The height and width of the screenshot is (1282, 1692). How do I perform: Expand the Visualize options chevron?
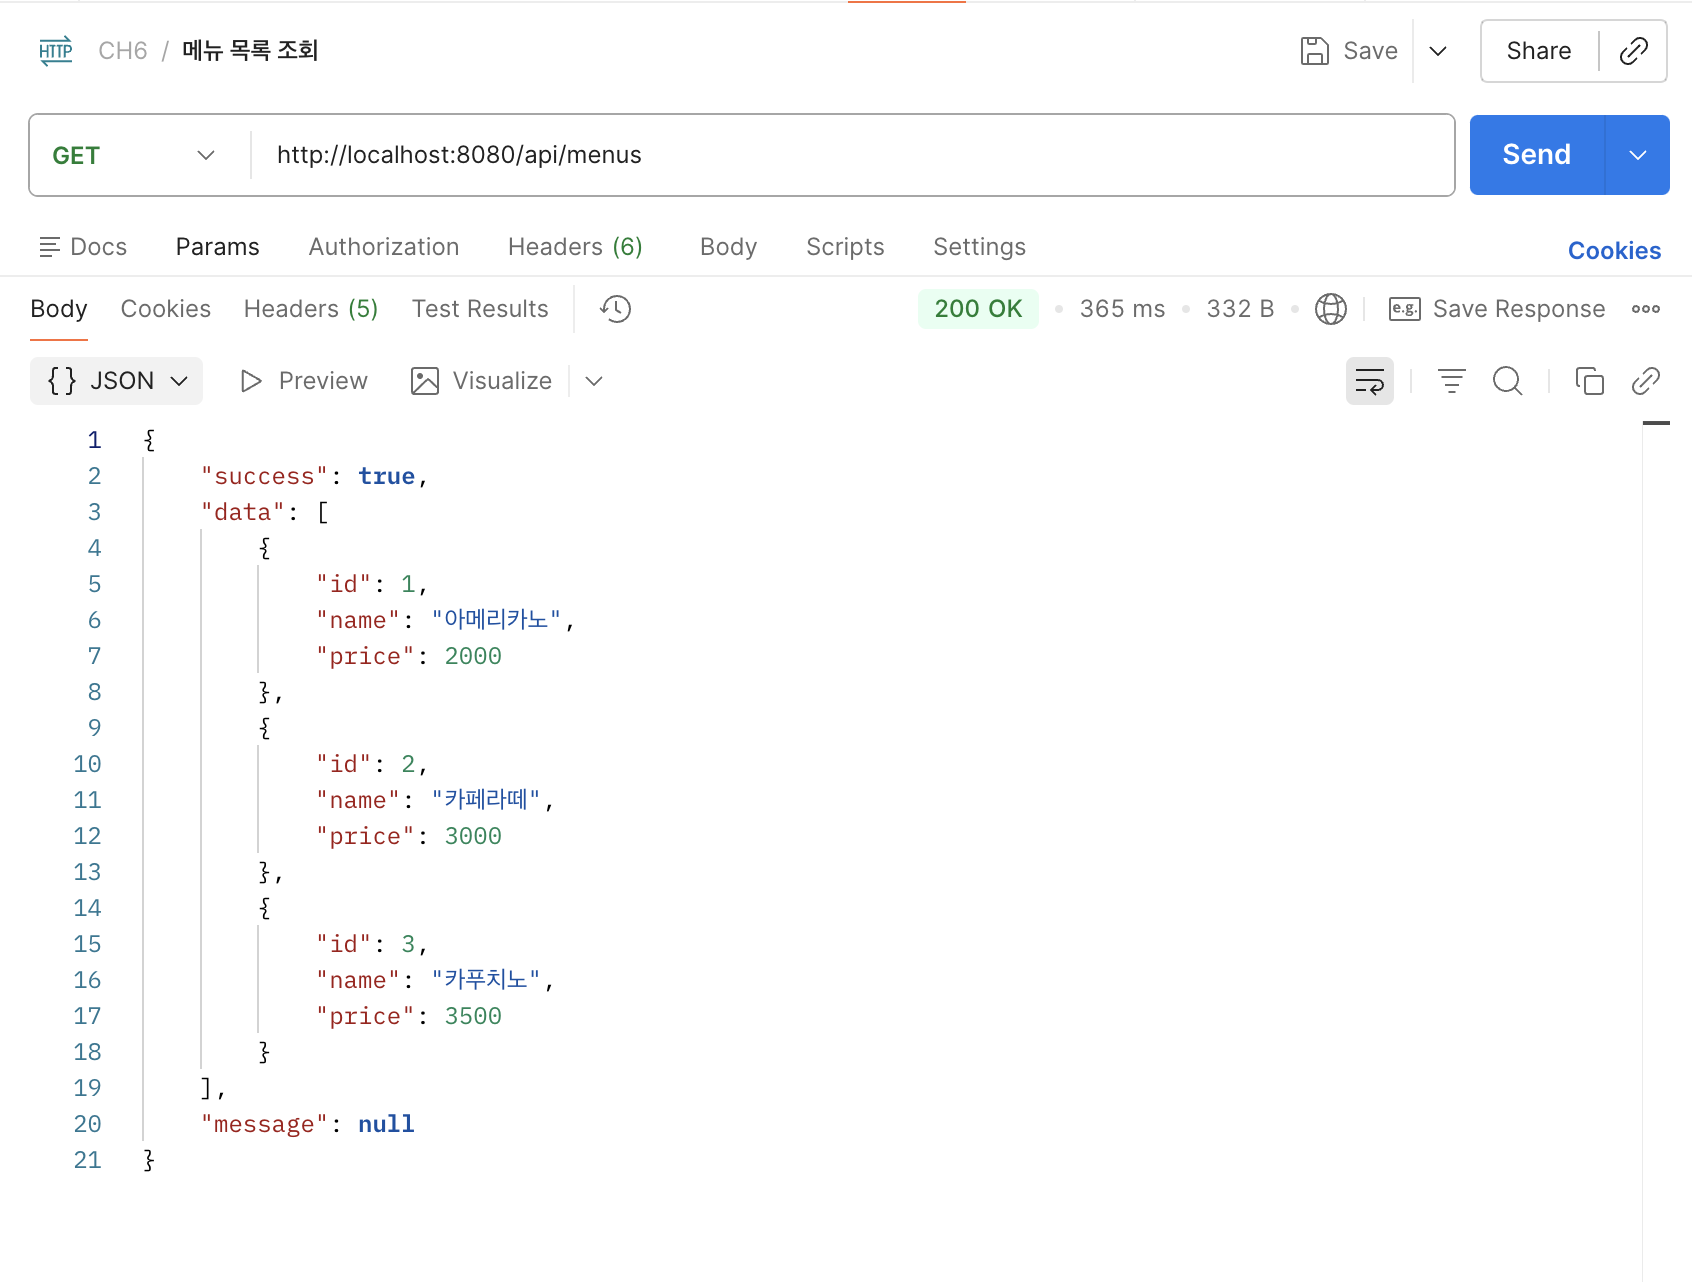(x=594, y=381)
